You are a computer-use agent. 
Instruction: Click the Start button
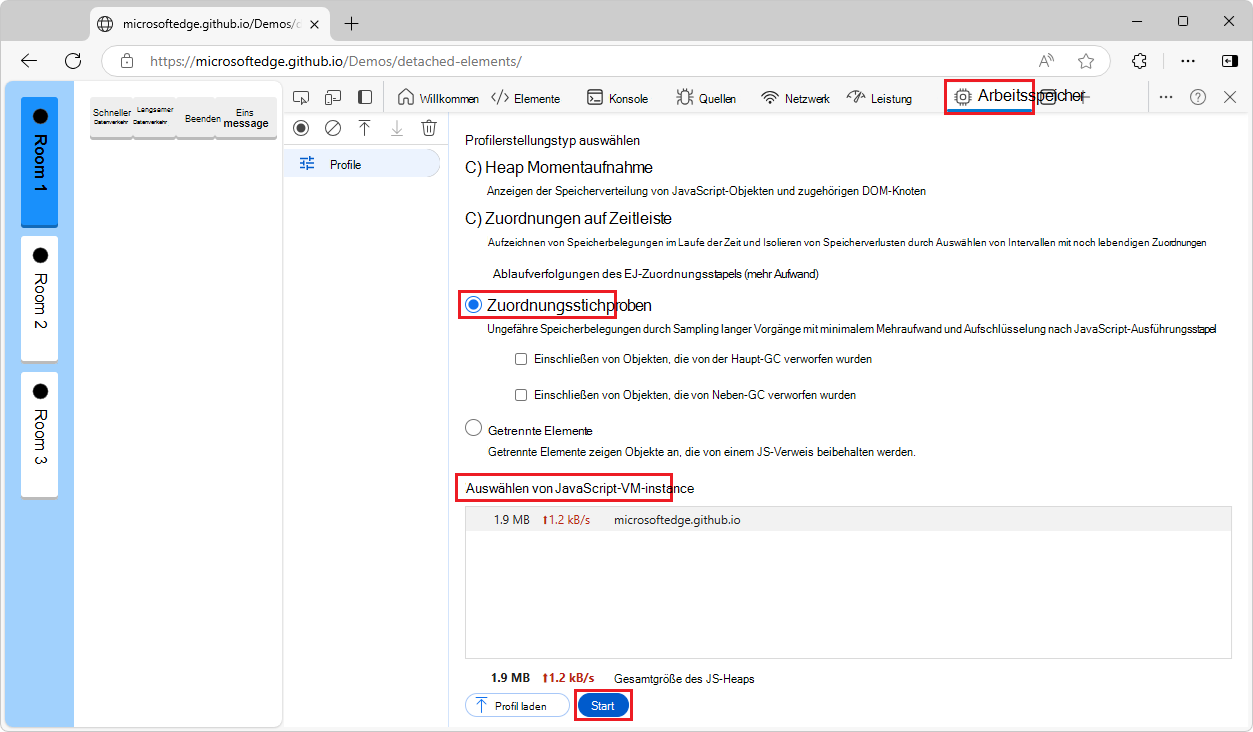coord(602,704)
